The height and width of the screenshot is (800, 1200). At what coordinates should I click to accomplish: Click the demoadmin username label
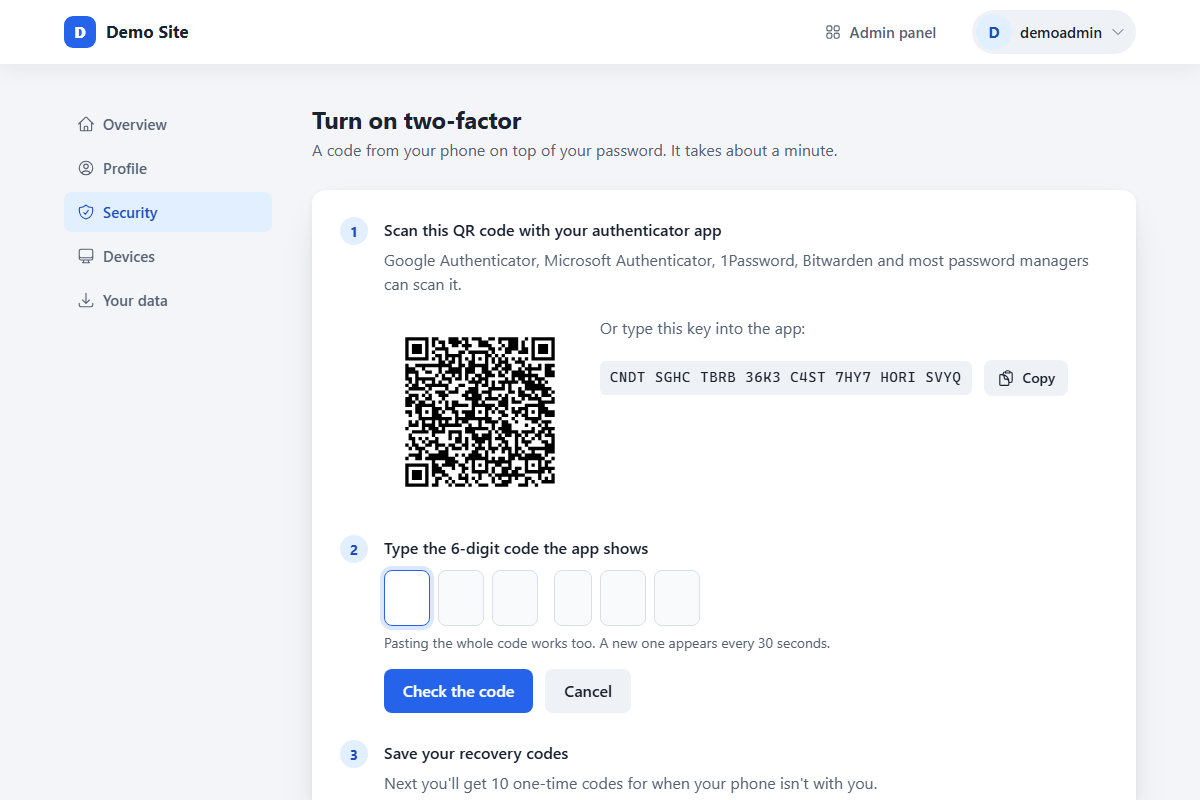coord(1061,33)
